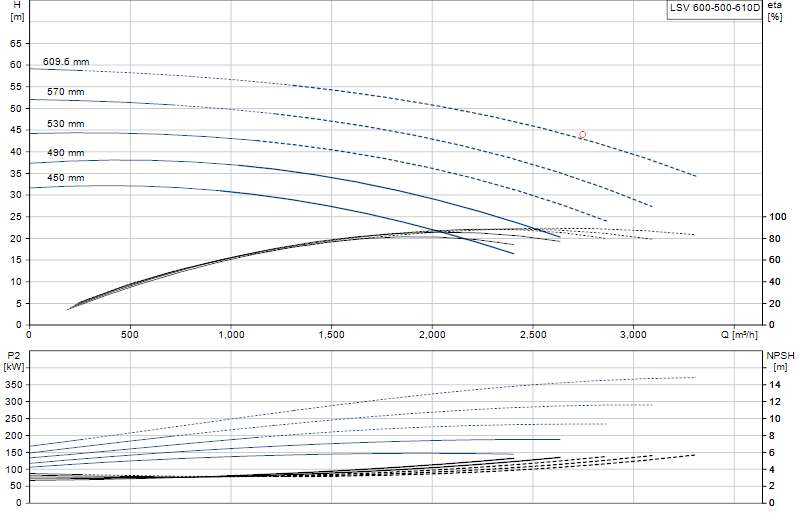
Task: Click the 1,000 flow axis tick
Action: 231,335
